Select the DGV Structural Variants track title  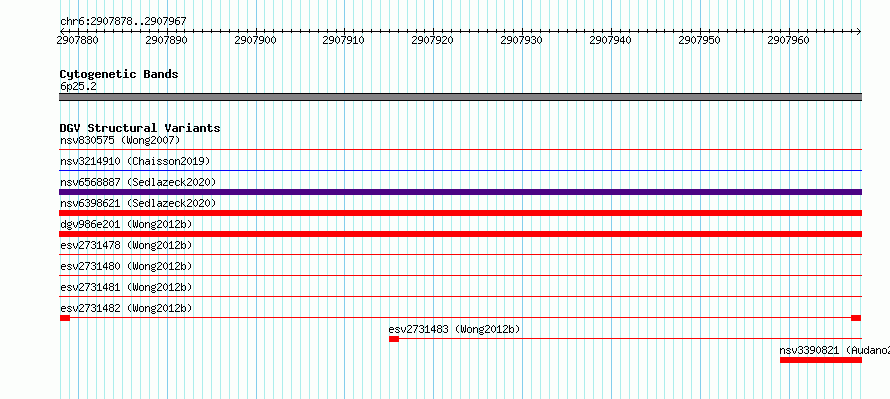(140, 128)
